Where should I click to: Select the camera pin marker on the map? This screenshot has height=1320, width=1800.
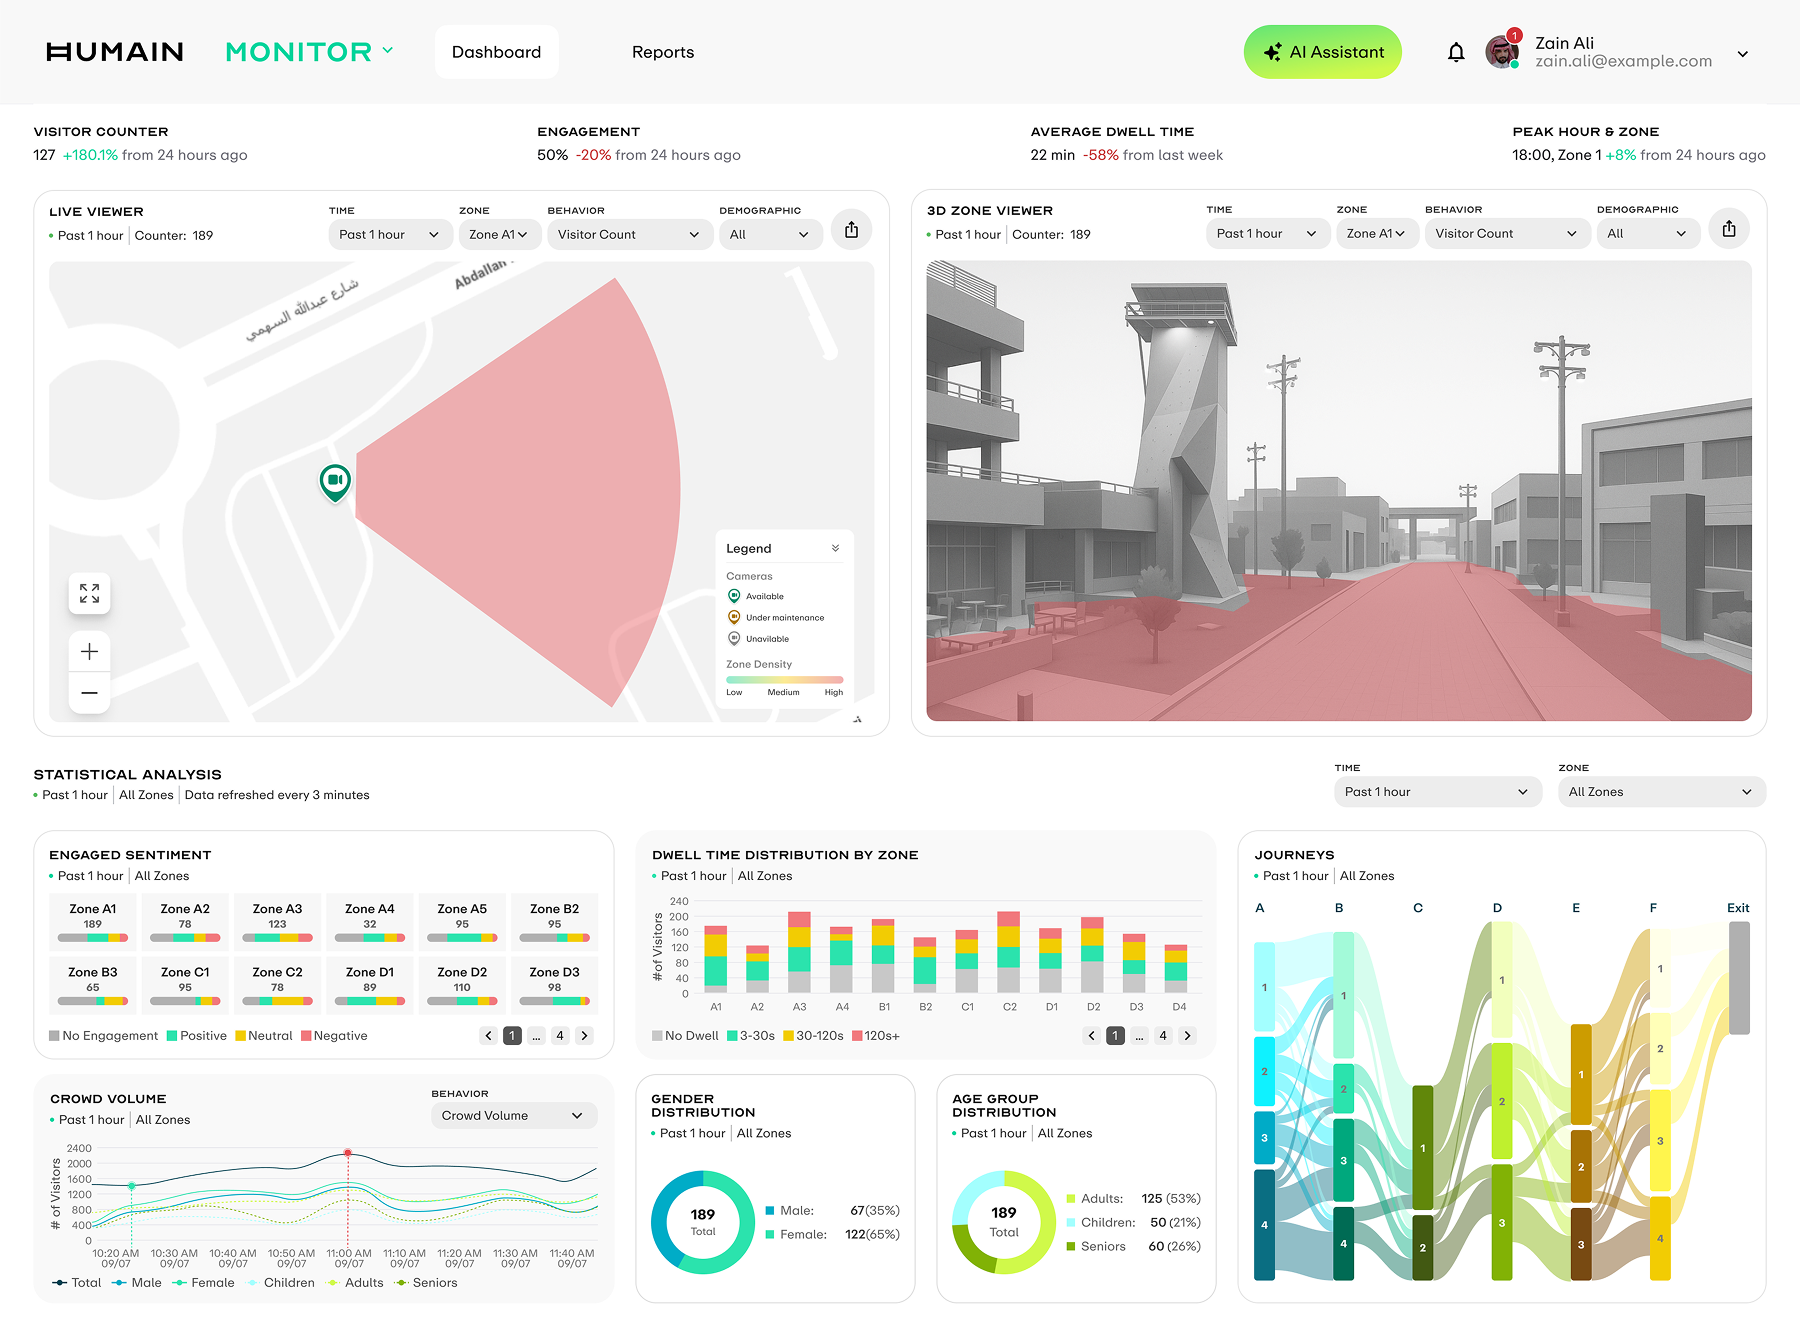(335, 481)
